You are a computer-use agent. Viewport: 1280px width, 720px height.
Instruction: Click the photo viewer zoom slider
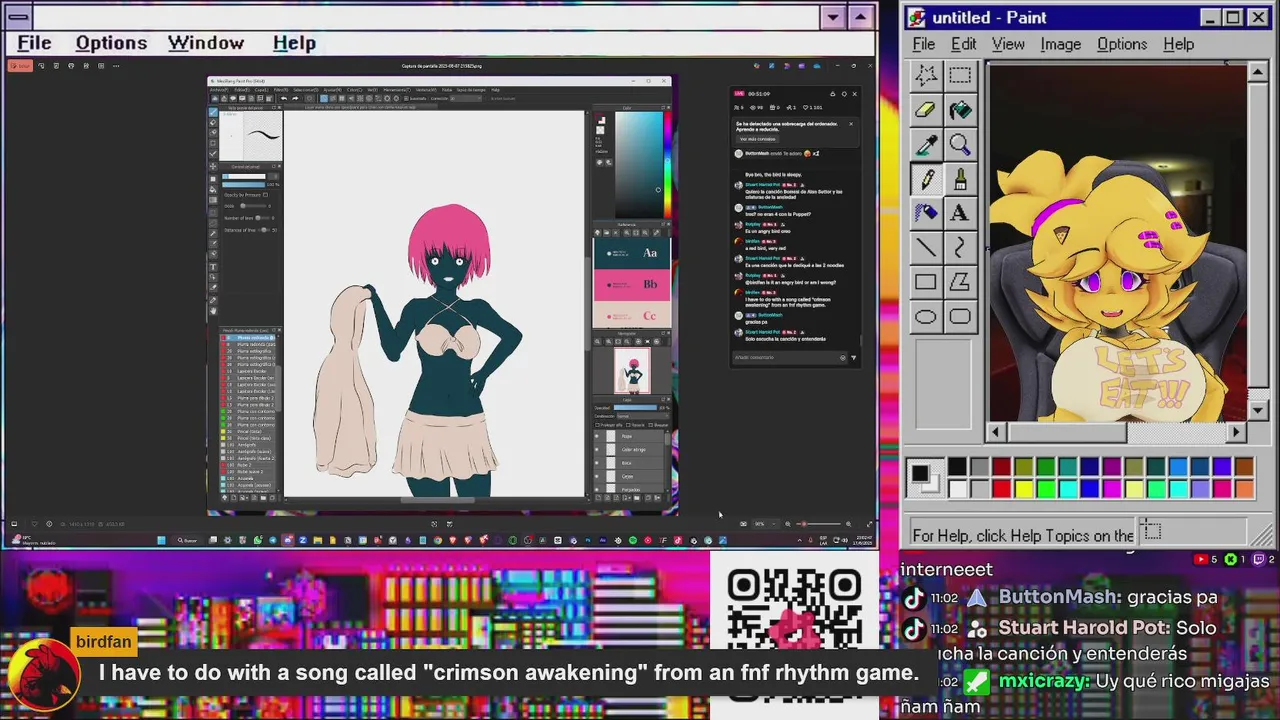(820, 523)
